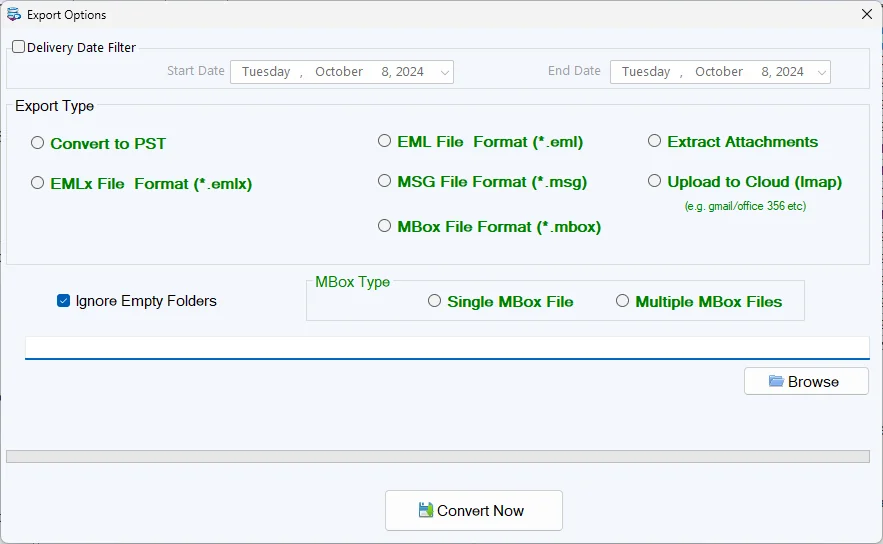
Task: Click the destination path input field
Action: point(446,347)
